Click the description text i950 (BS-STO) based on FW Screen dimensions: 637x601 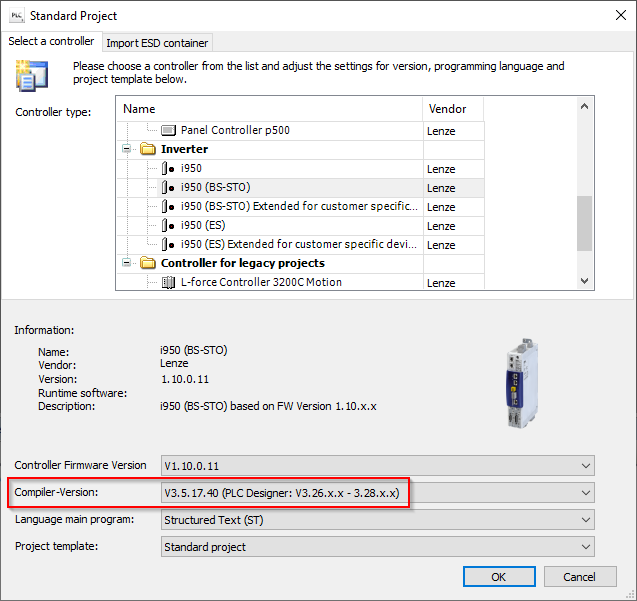(x=269, y=406)
